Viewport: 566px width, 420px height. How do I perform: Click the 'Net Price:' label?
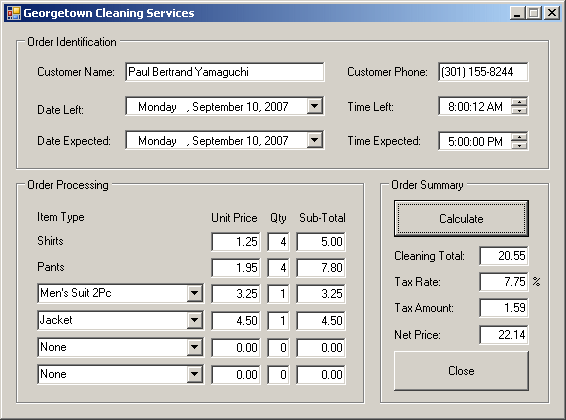pos(417,335)
